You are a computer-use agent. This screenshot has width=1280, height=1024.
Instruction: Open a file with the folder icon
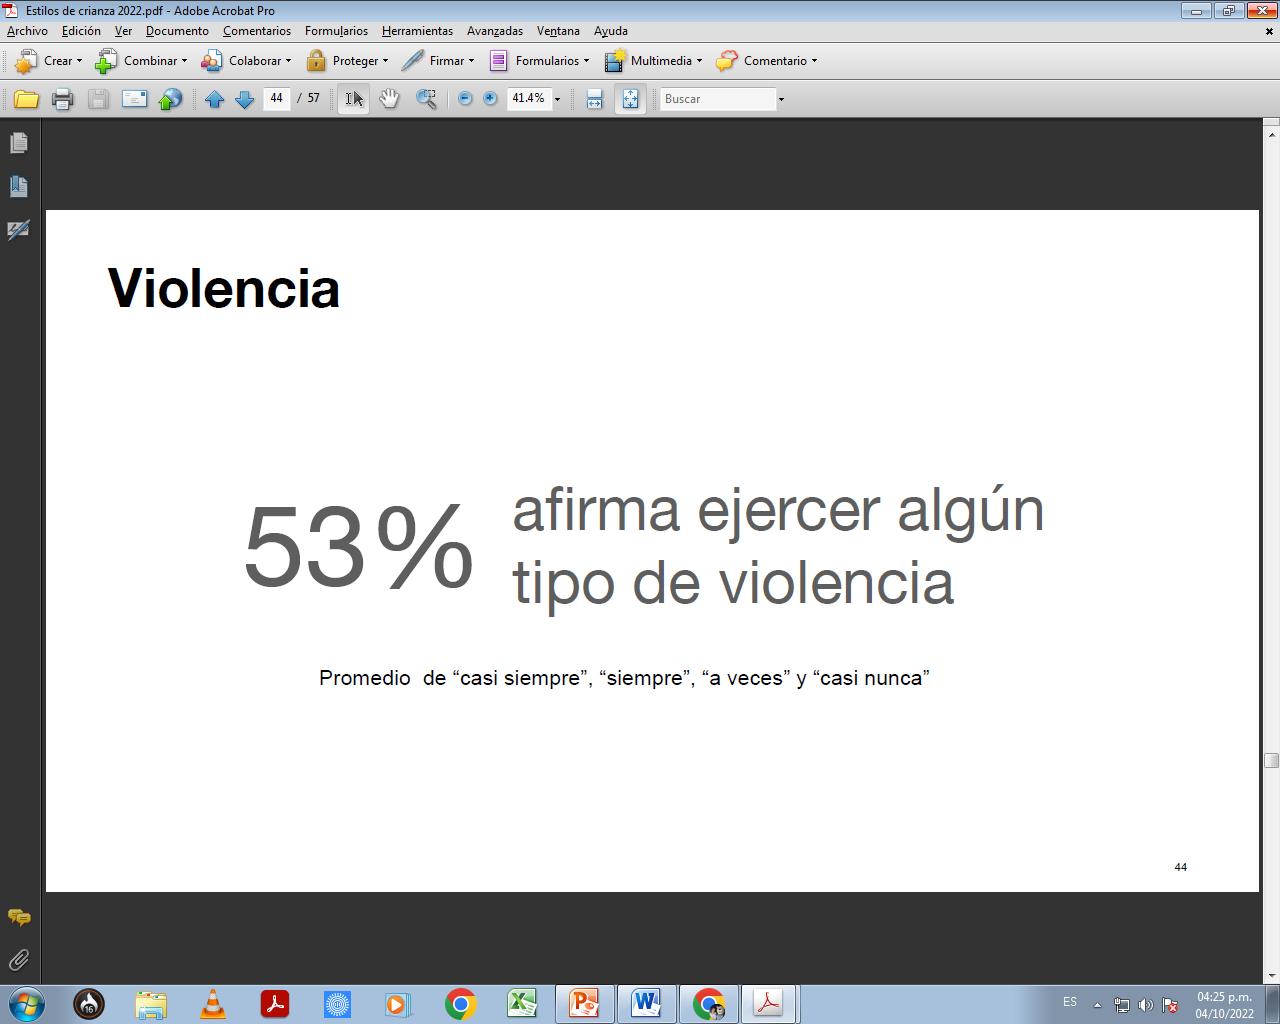pos(26,99)
